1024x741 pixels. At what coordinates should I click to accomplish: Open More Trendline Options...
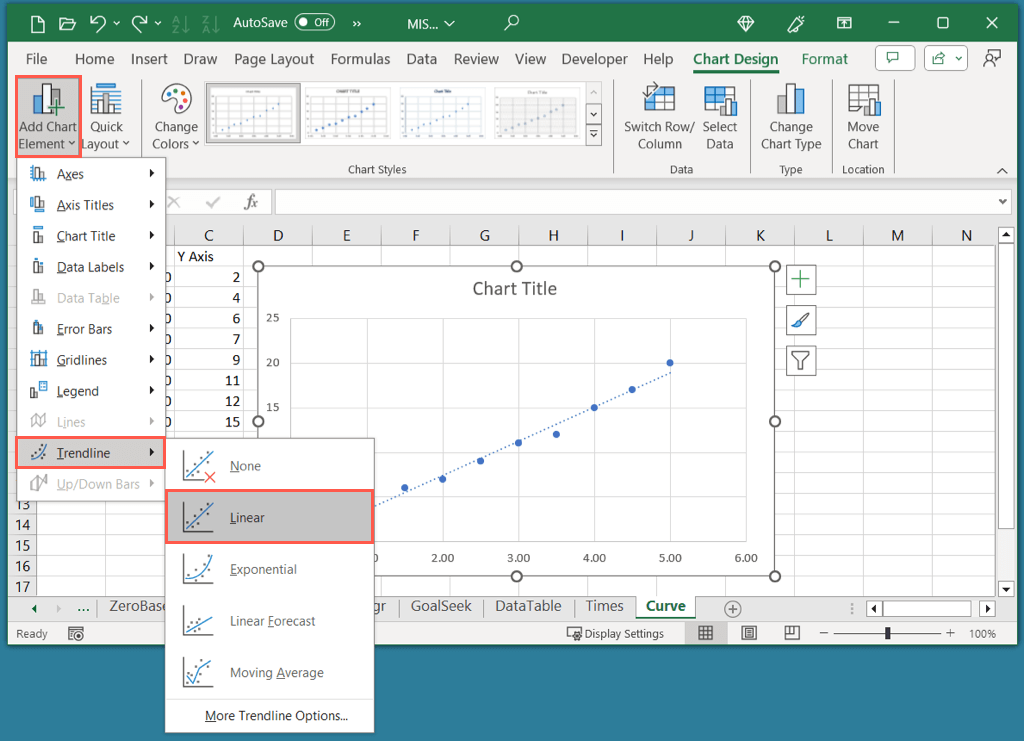276,716
